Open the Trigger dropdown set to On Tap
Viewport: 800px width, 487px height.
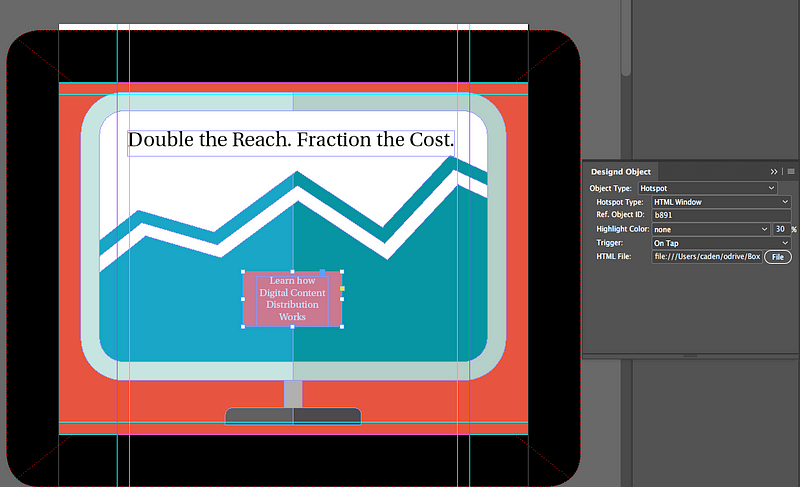721,243
